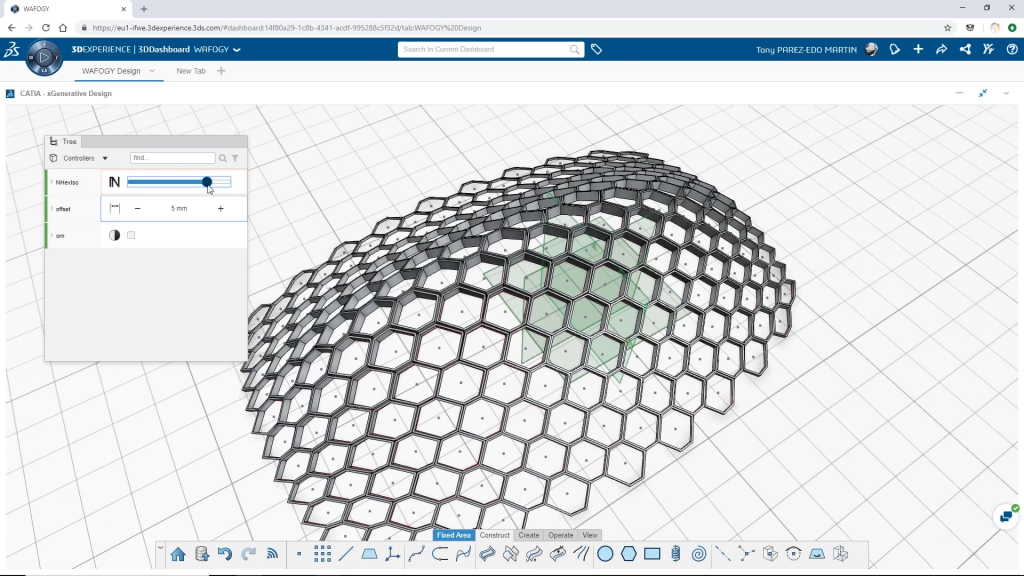Viewport: 1024px width, 576px height.
Task: Select the Plane tool
Action: (370, 554)
